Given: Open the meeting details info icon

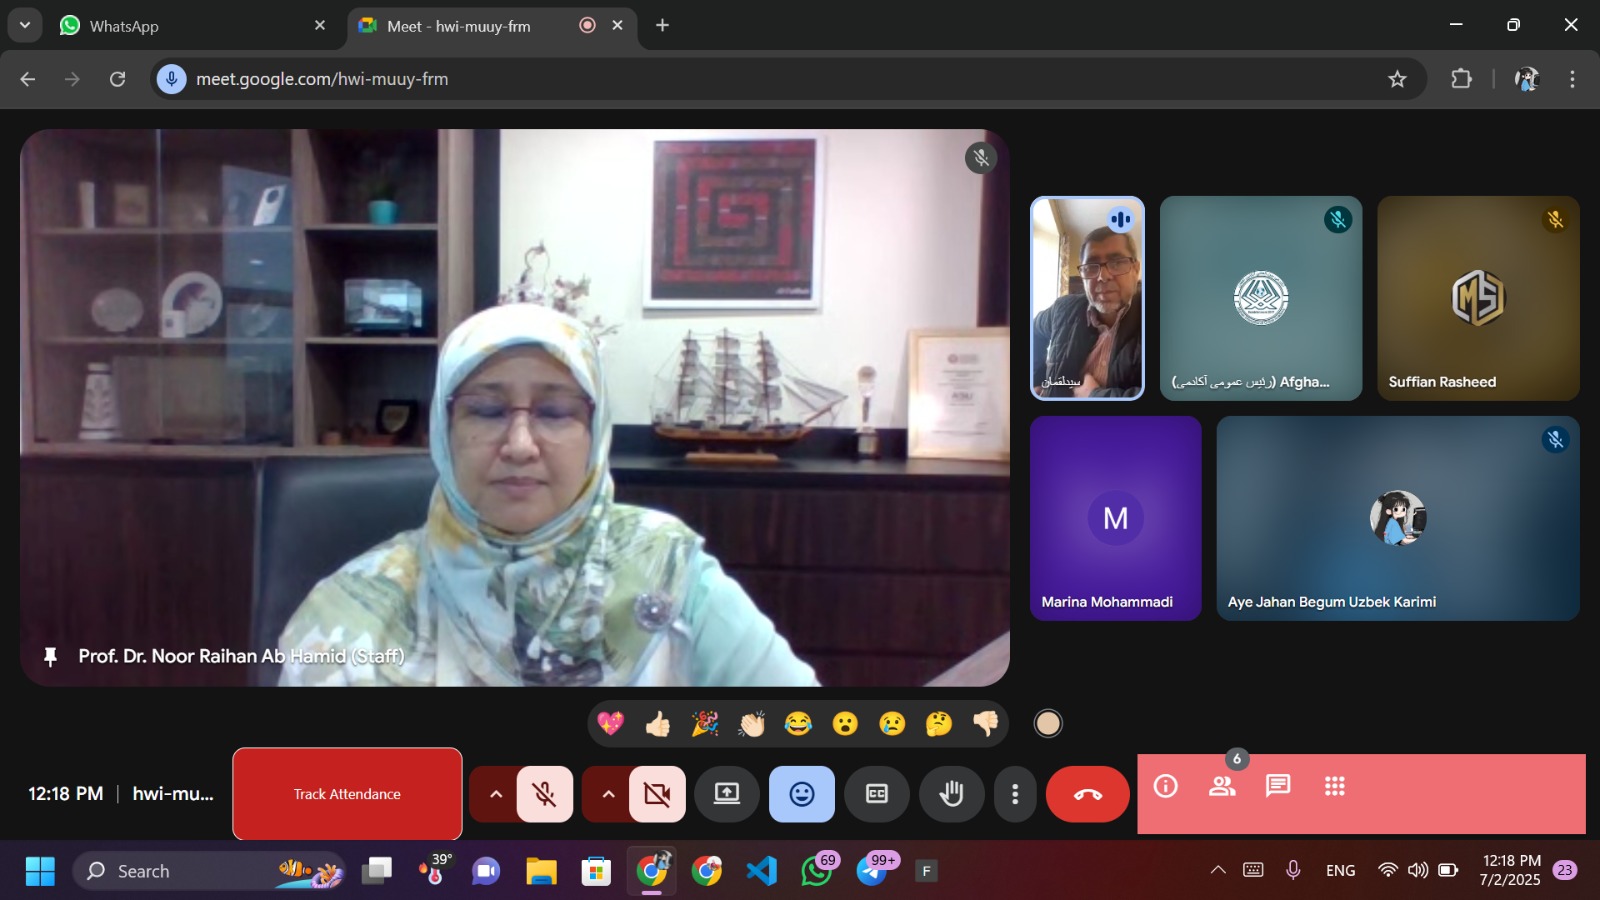Looking at the screenshot, I should pos(1166,786).
